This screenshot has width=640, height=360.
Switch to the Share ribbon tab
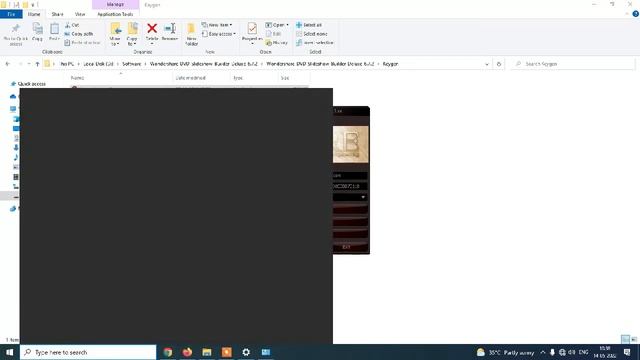coord(58,14)
